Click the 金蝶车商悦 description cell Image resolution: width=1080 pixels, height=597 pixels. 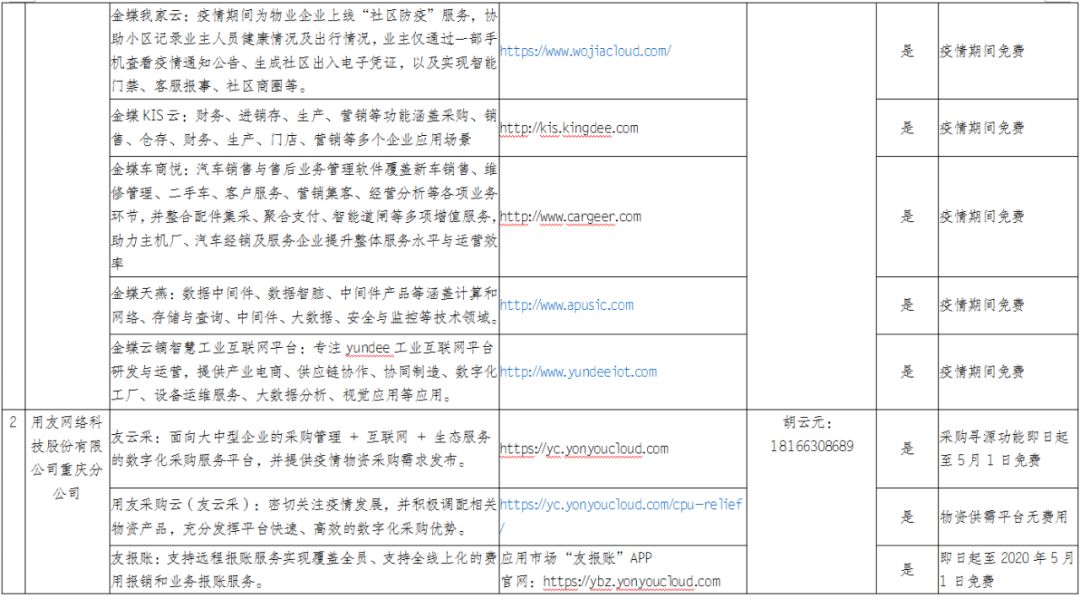pos(304,216)
